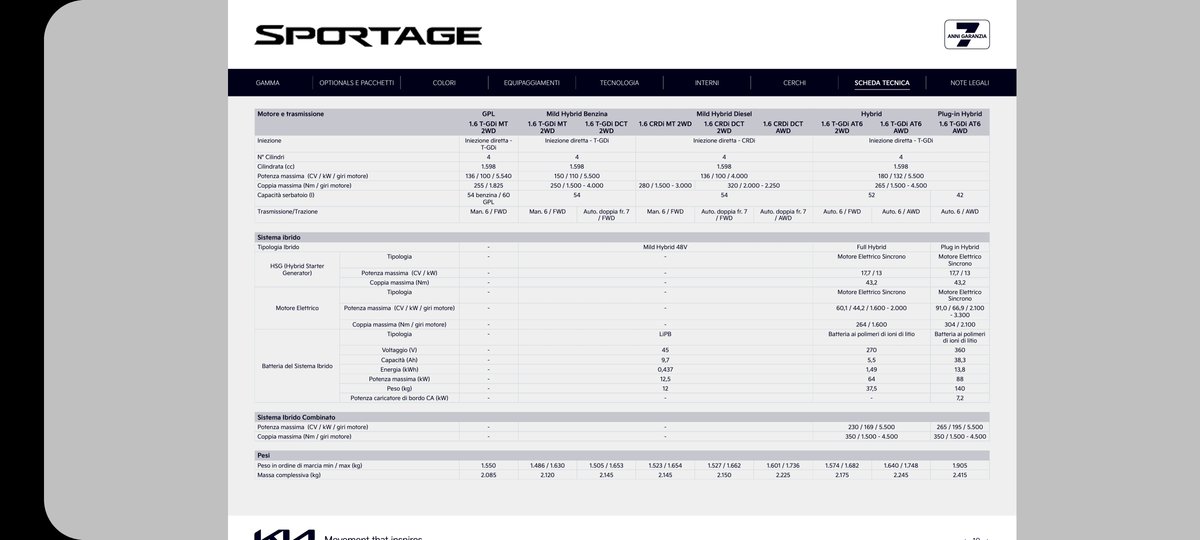1200x540 pixels.
Task: Click the 'Mild Hybrid 48V' cell
Action: [x=665, y=246]
